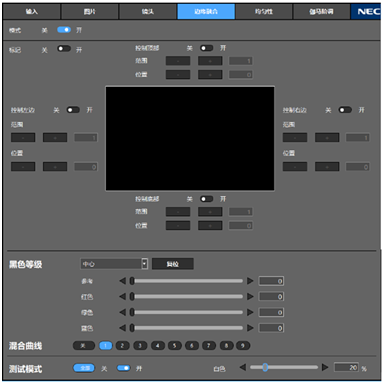Click the white level slider handle
384x384 pixels.
pyautogui.click(x=265, y=367)
